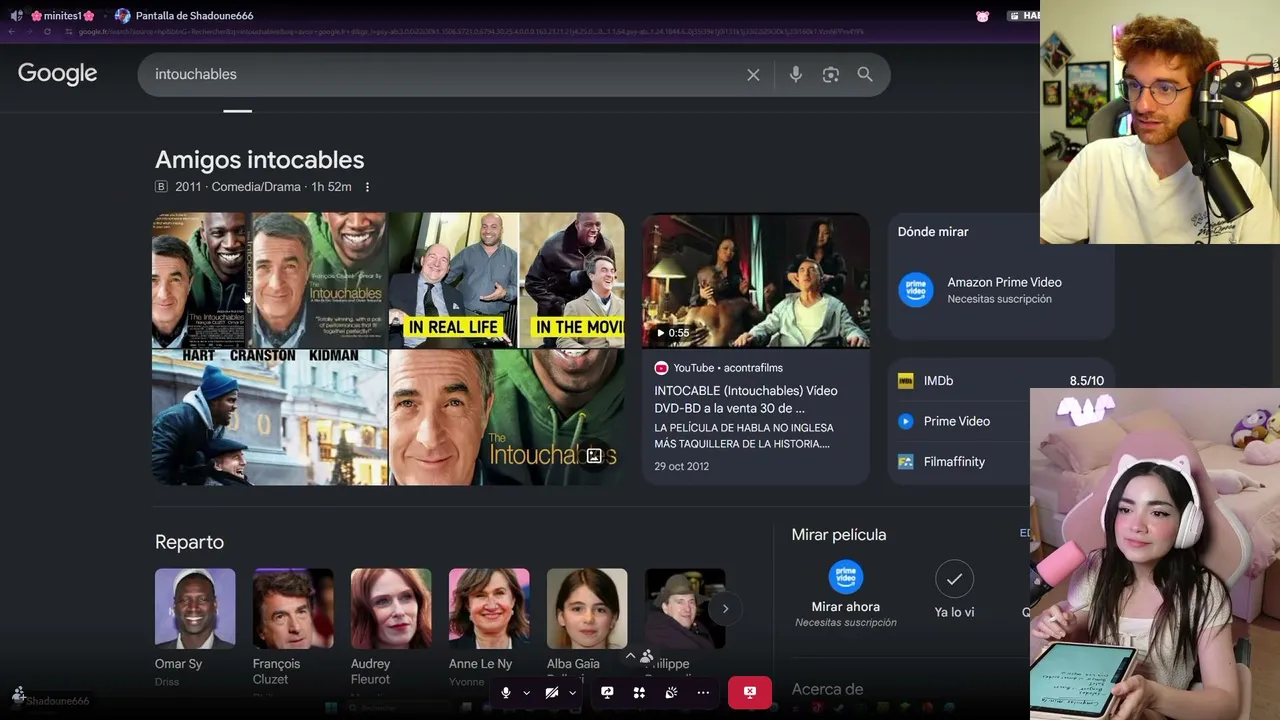Open more call options ellipsis
1280x720 pixels.
(x=703, y=692)
